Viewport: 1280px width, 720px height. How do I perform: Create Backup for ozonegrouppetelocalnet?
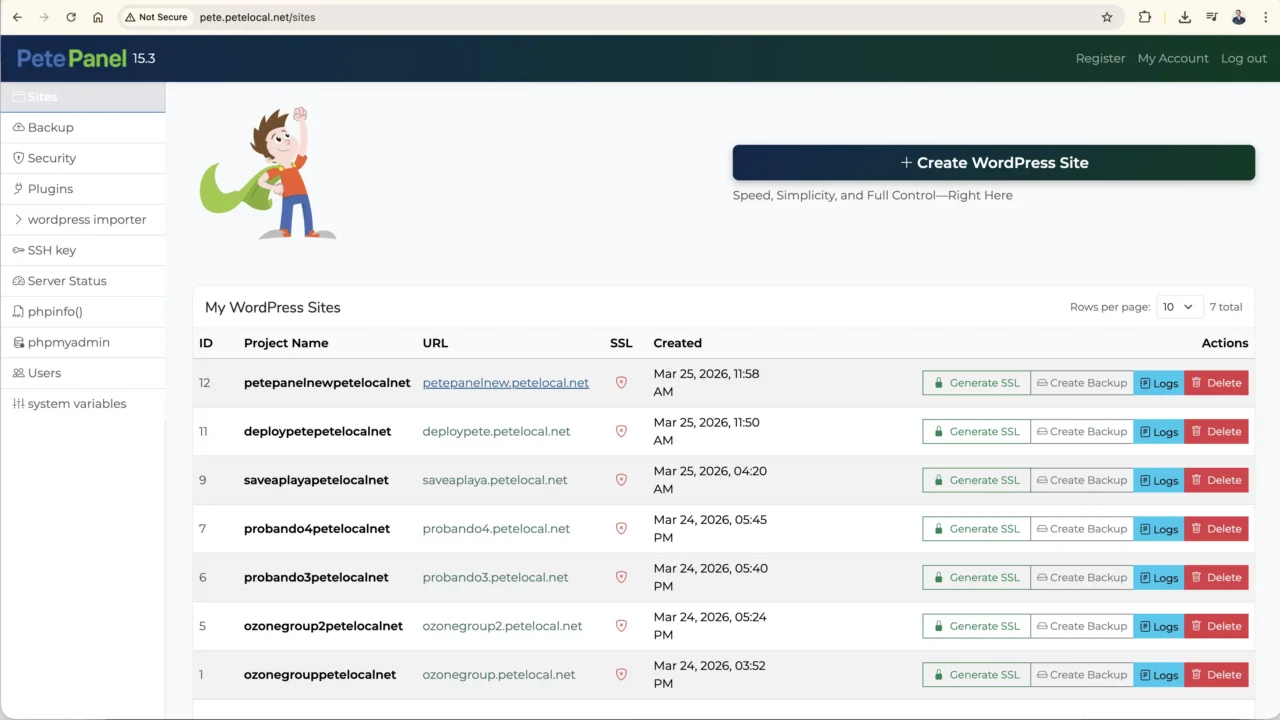click(x=1082, y=674)
